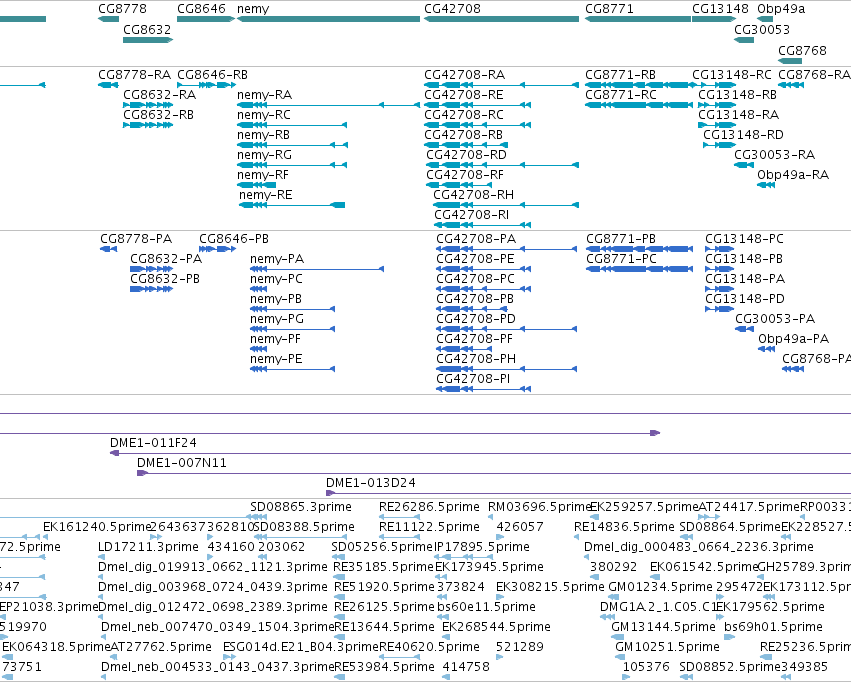Select transcript CG8771-RC

pos(639,105)
